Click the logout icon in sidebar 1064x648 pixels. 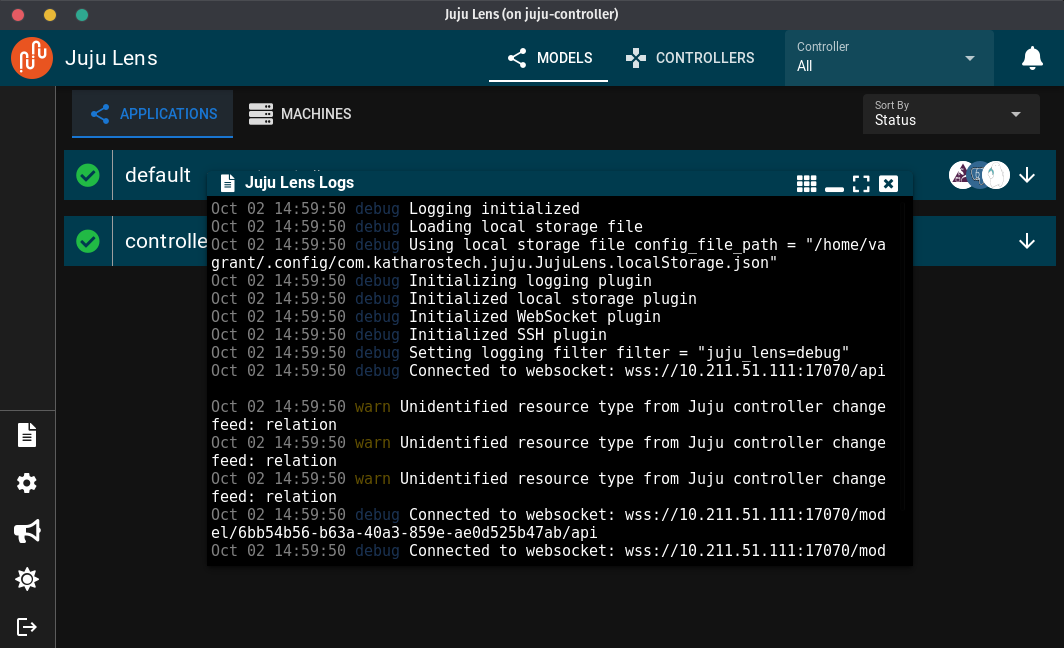pos(27,627)
